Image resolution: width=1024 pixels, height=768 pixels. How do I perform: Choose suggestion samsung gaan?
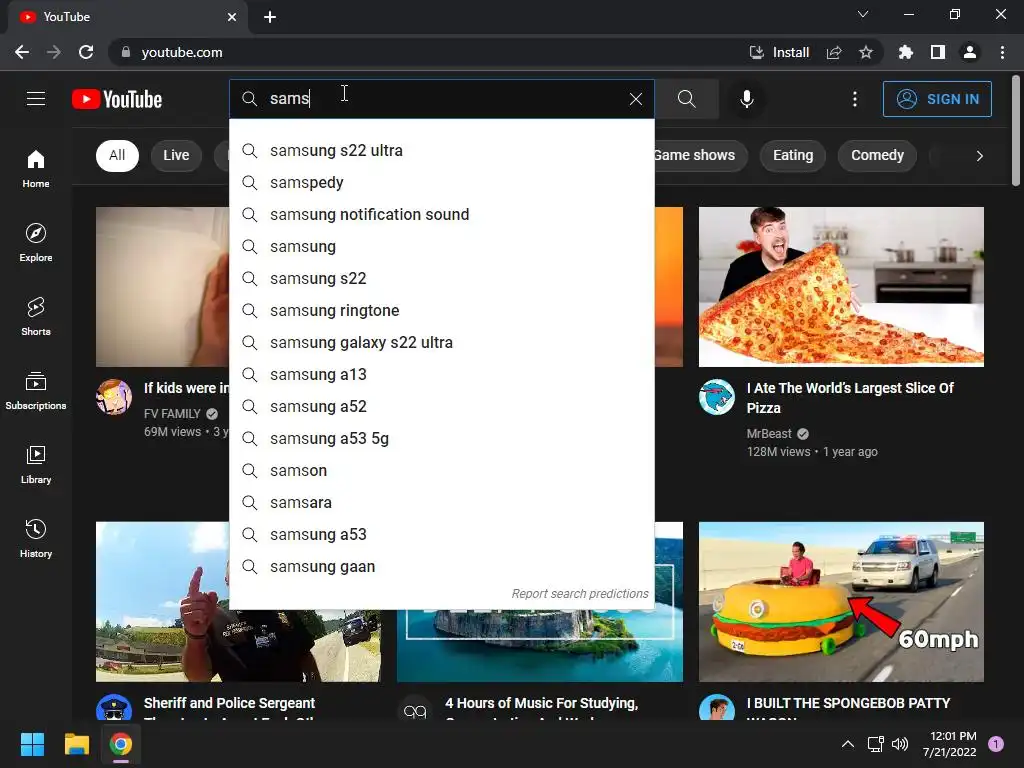click(x=441, y=566)
